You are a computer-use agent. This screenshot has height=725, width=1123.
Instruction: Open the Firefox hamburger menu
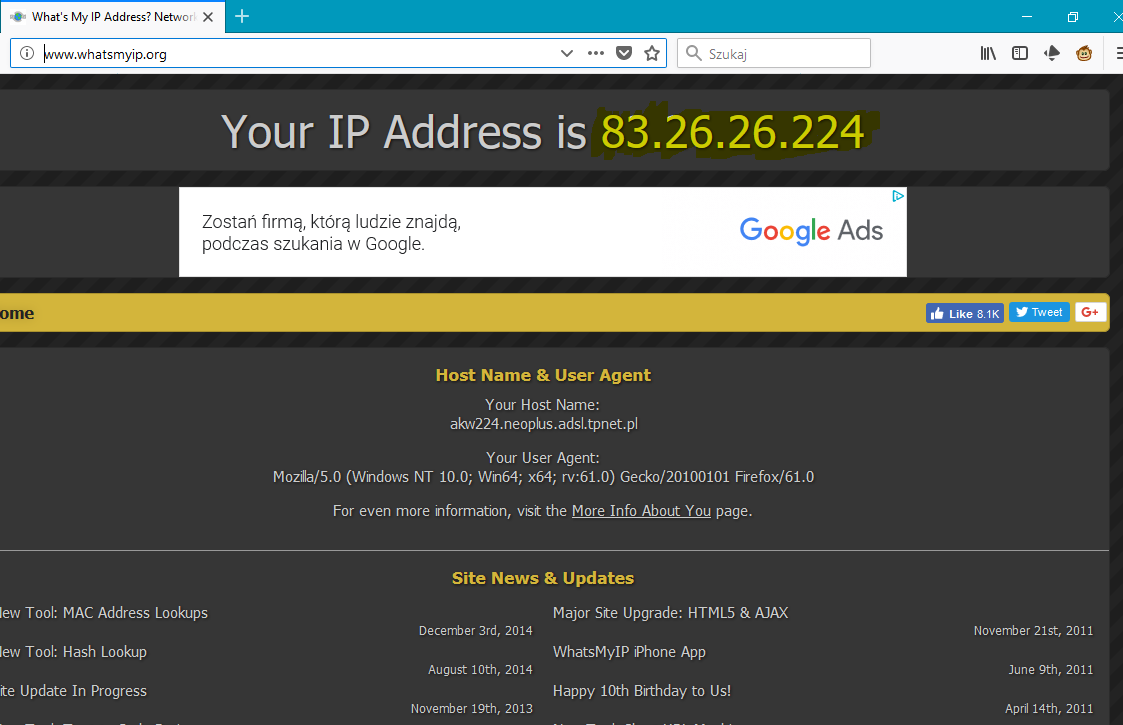[x=1116, y=54]
